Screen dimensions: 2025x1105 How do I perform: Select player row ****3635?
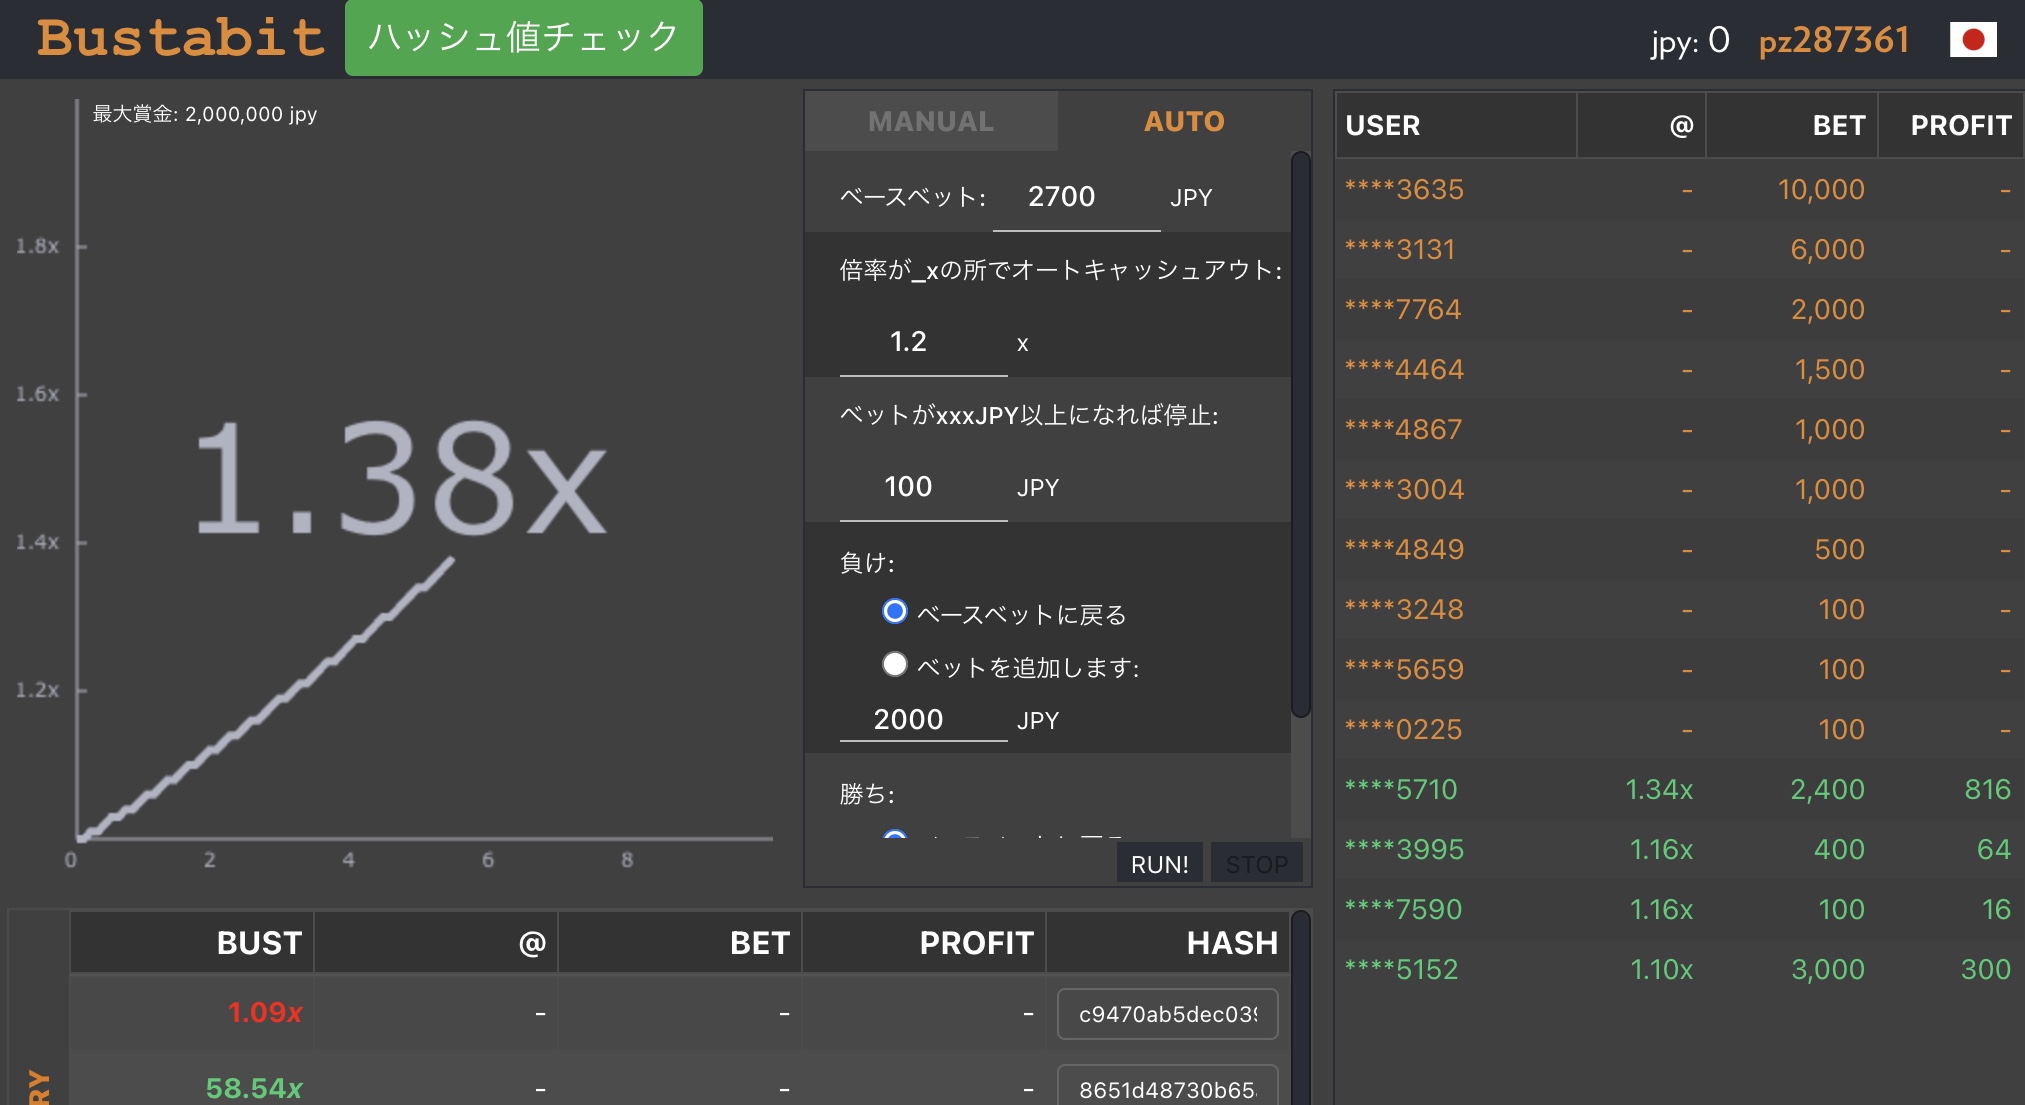click(x=1680, y=189)
